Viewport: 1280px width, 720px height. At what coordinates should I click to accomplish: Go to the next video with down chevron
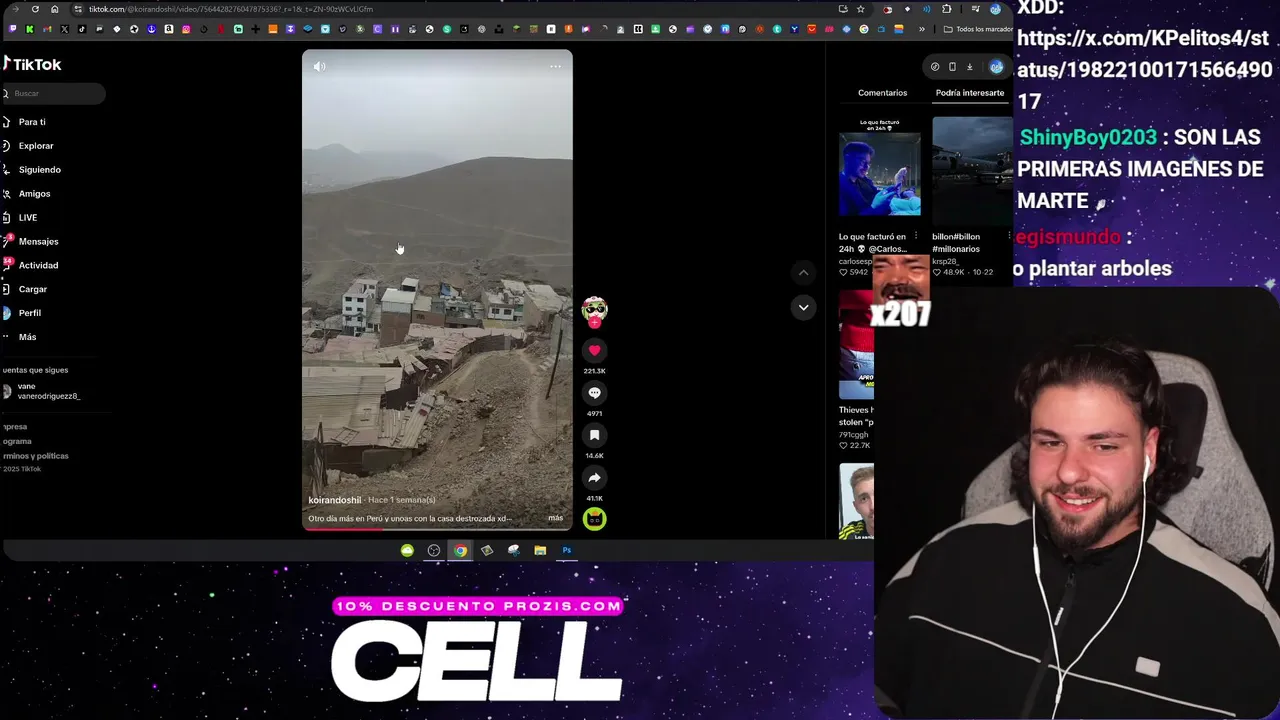pos(803,307)
